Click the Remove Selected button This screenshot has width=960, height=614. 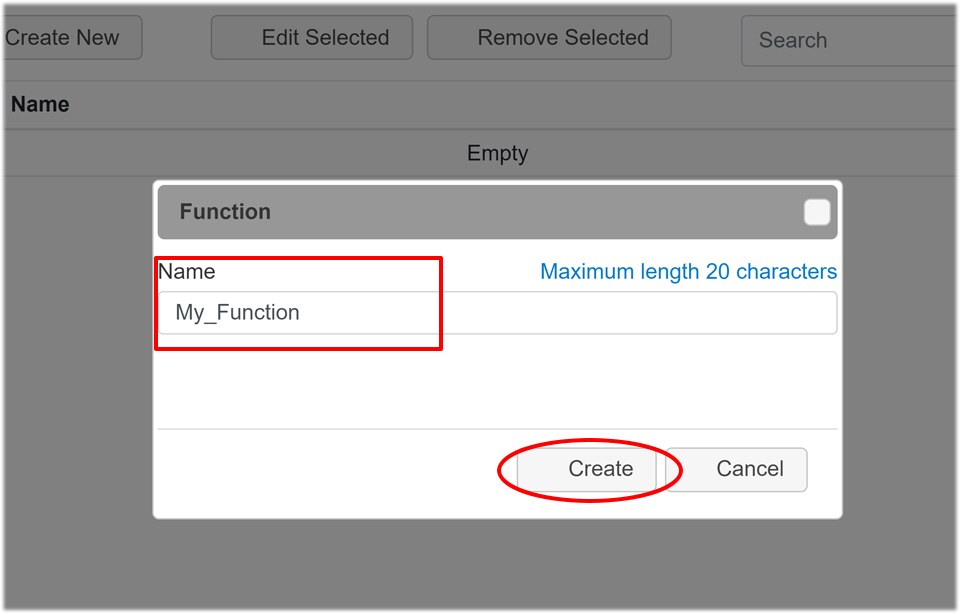point(548,37)
